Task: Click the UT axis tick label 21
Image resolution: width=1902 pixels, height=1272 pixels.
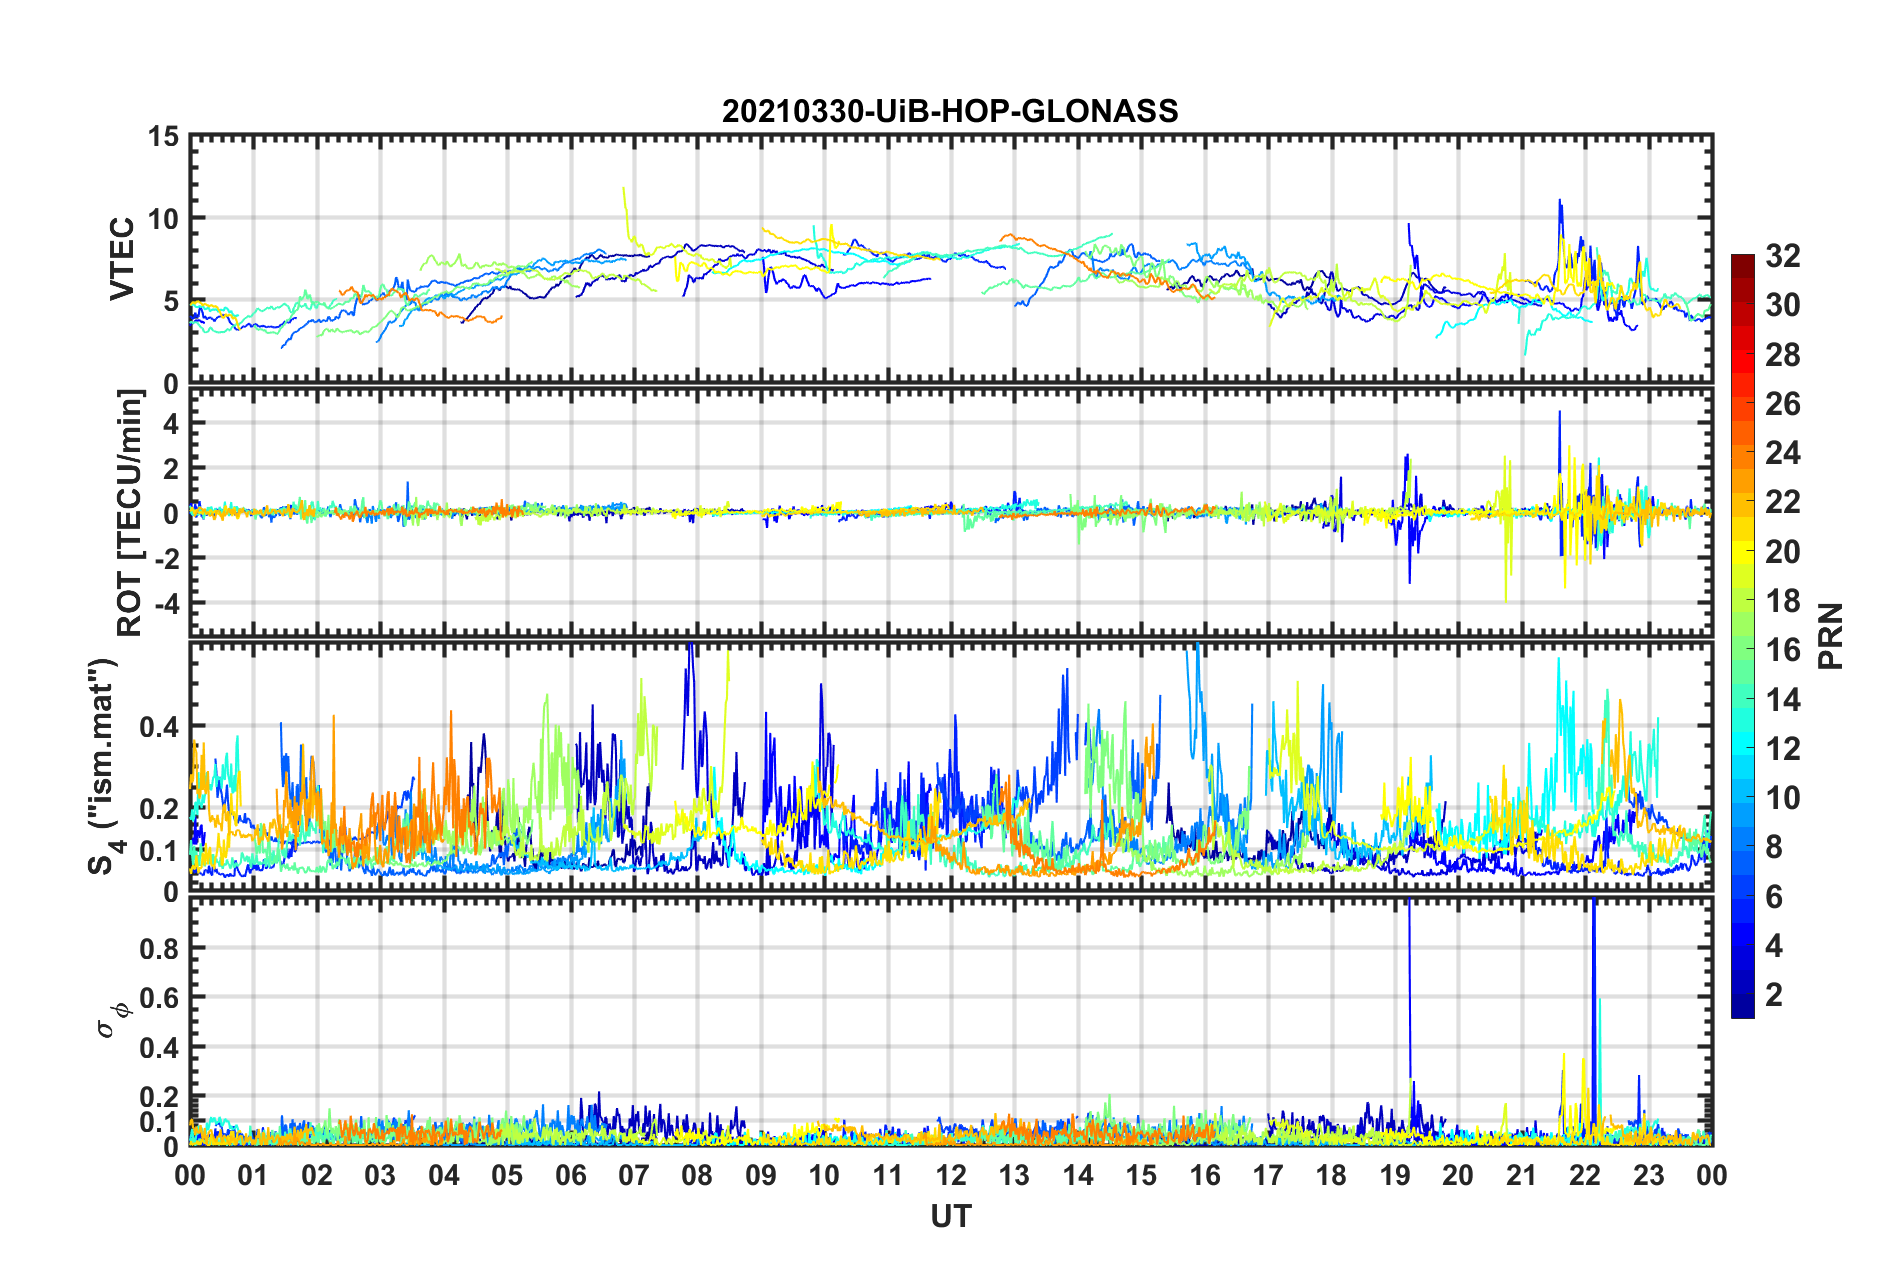Action: pyautogui.click(x=1521, y=1175)
